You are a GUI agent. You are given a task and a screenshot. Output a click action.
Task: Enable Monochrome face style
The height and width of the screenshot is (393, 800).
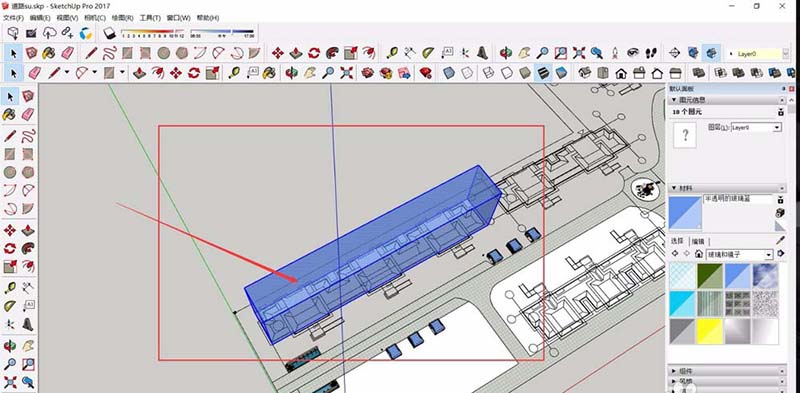[x=561, y=73]
